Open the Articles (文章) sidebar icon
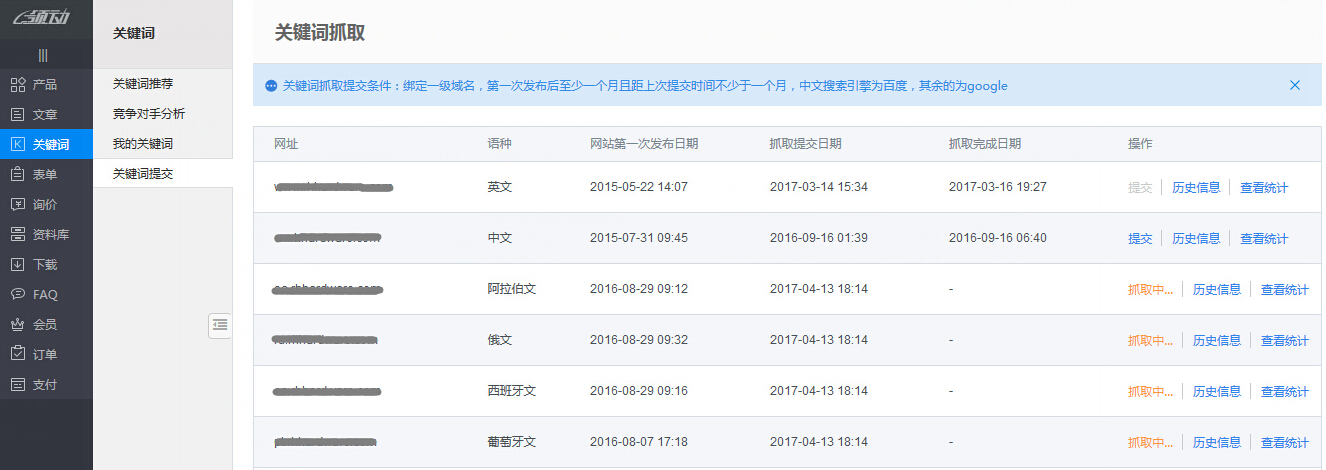This screenshot has height=470, width=1326. coord(18,115)
